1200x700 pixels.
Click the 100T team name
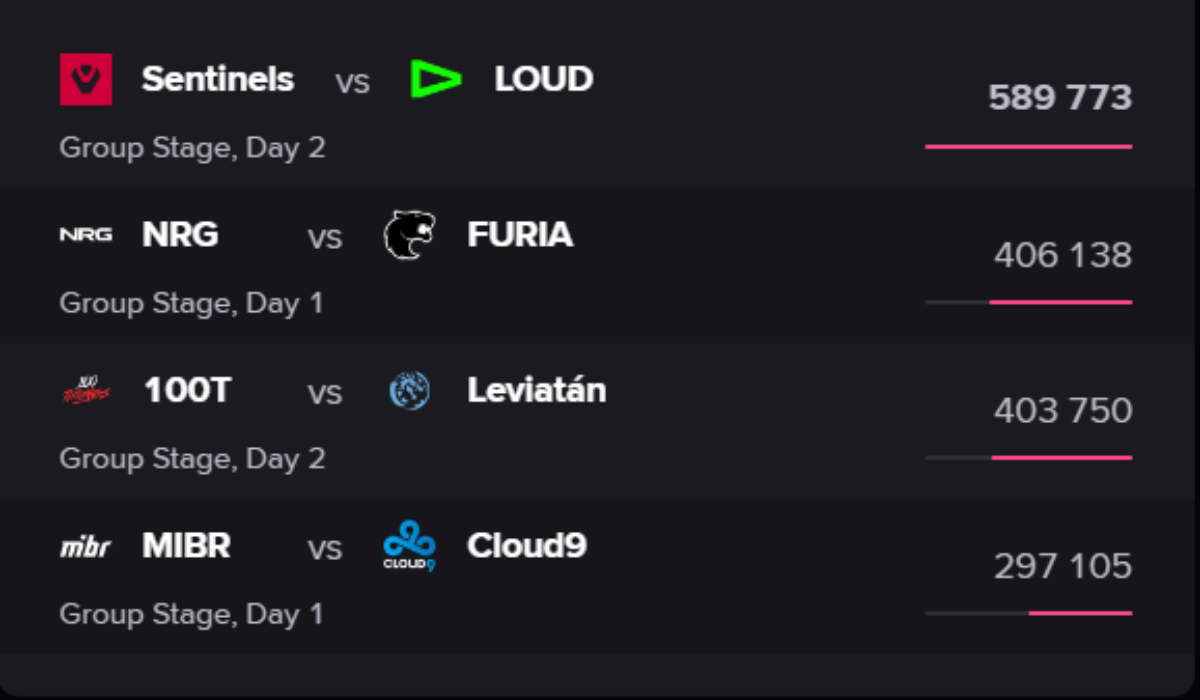(187, 391)
